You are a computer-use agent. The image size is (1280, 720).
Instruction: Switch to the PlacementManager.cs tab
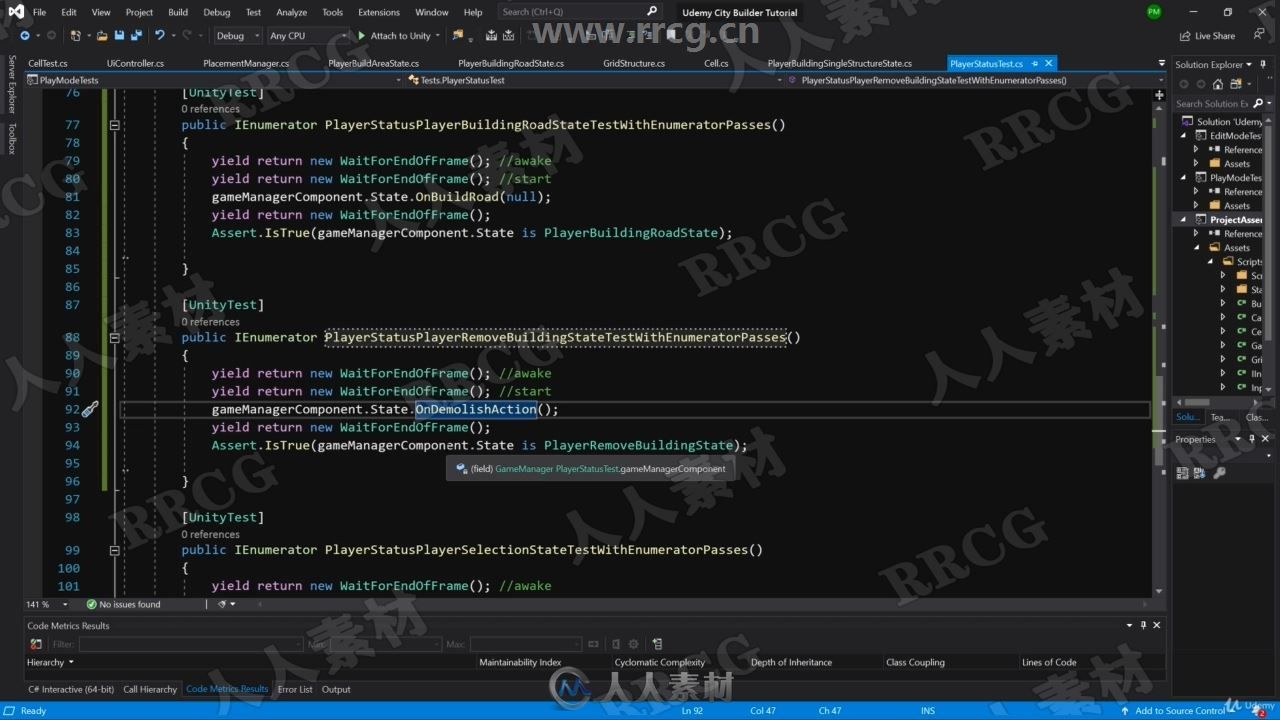246,63
